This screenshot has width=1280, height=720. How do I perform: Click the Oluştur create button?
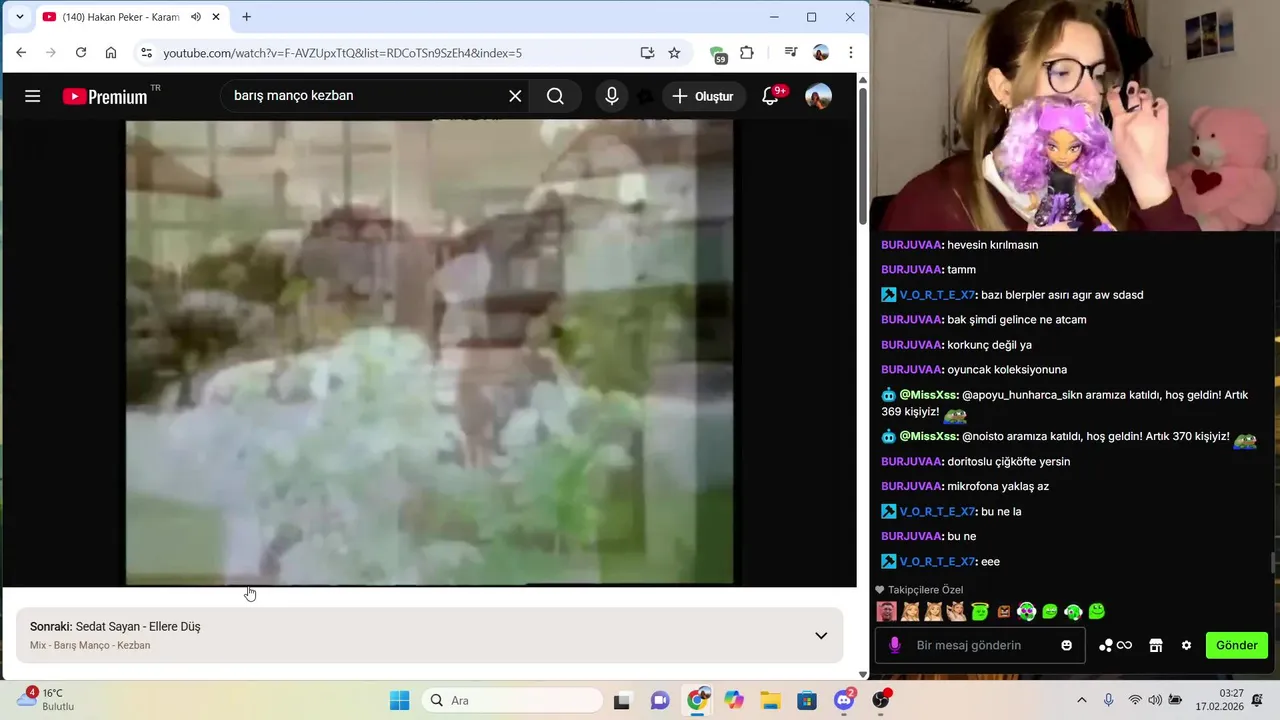[703, 96]
